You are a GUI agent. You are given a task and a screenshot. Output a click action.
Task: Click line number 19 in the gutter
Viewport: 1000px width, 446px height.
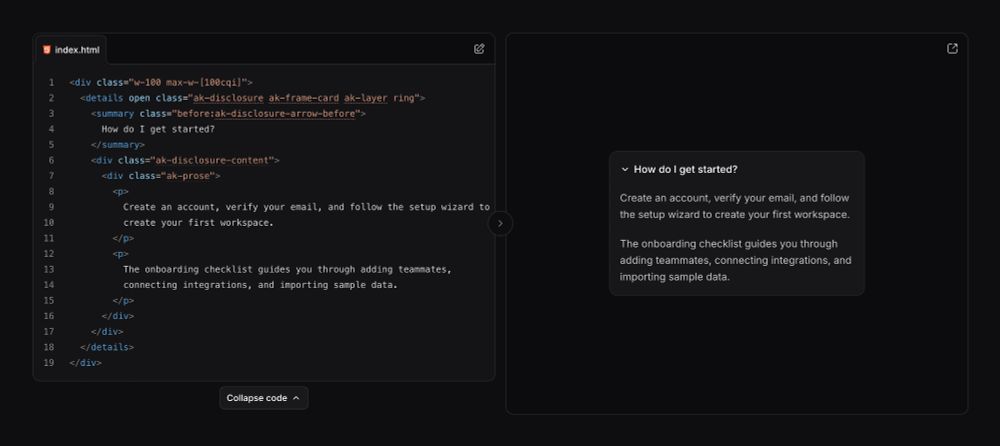[x=49, y=363]
